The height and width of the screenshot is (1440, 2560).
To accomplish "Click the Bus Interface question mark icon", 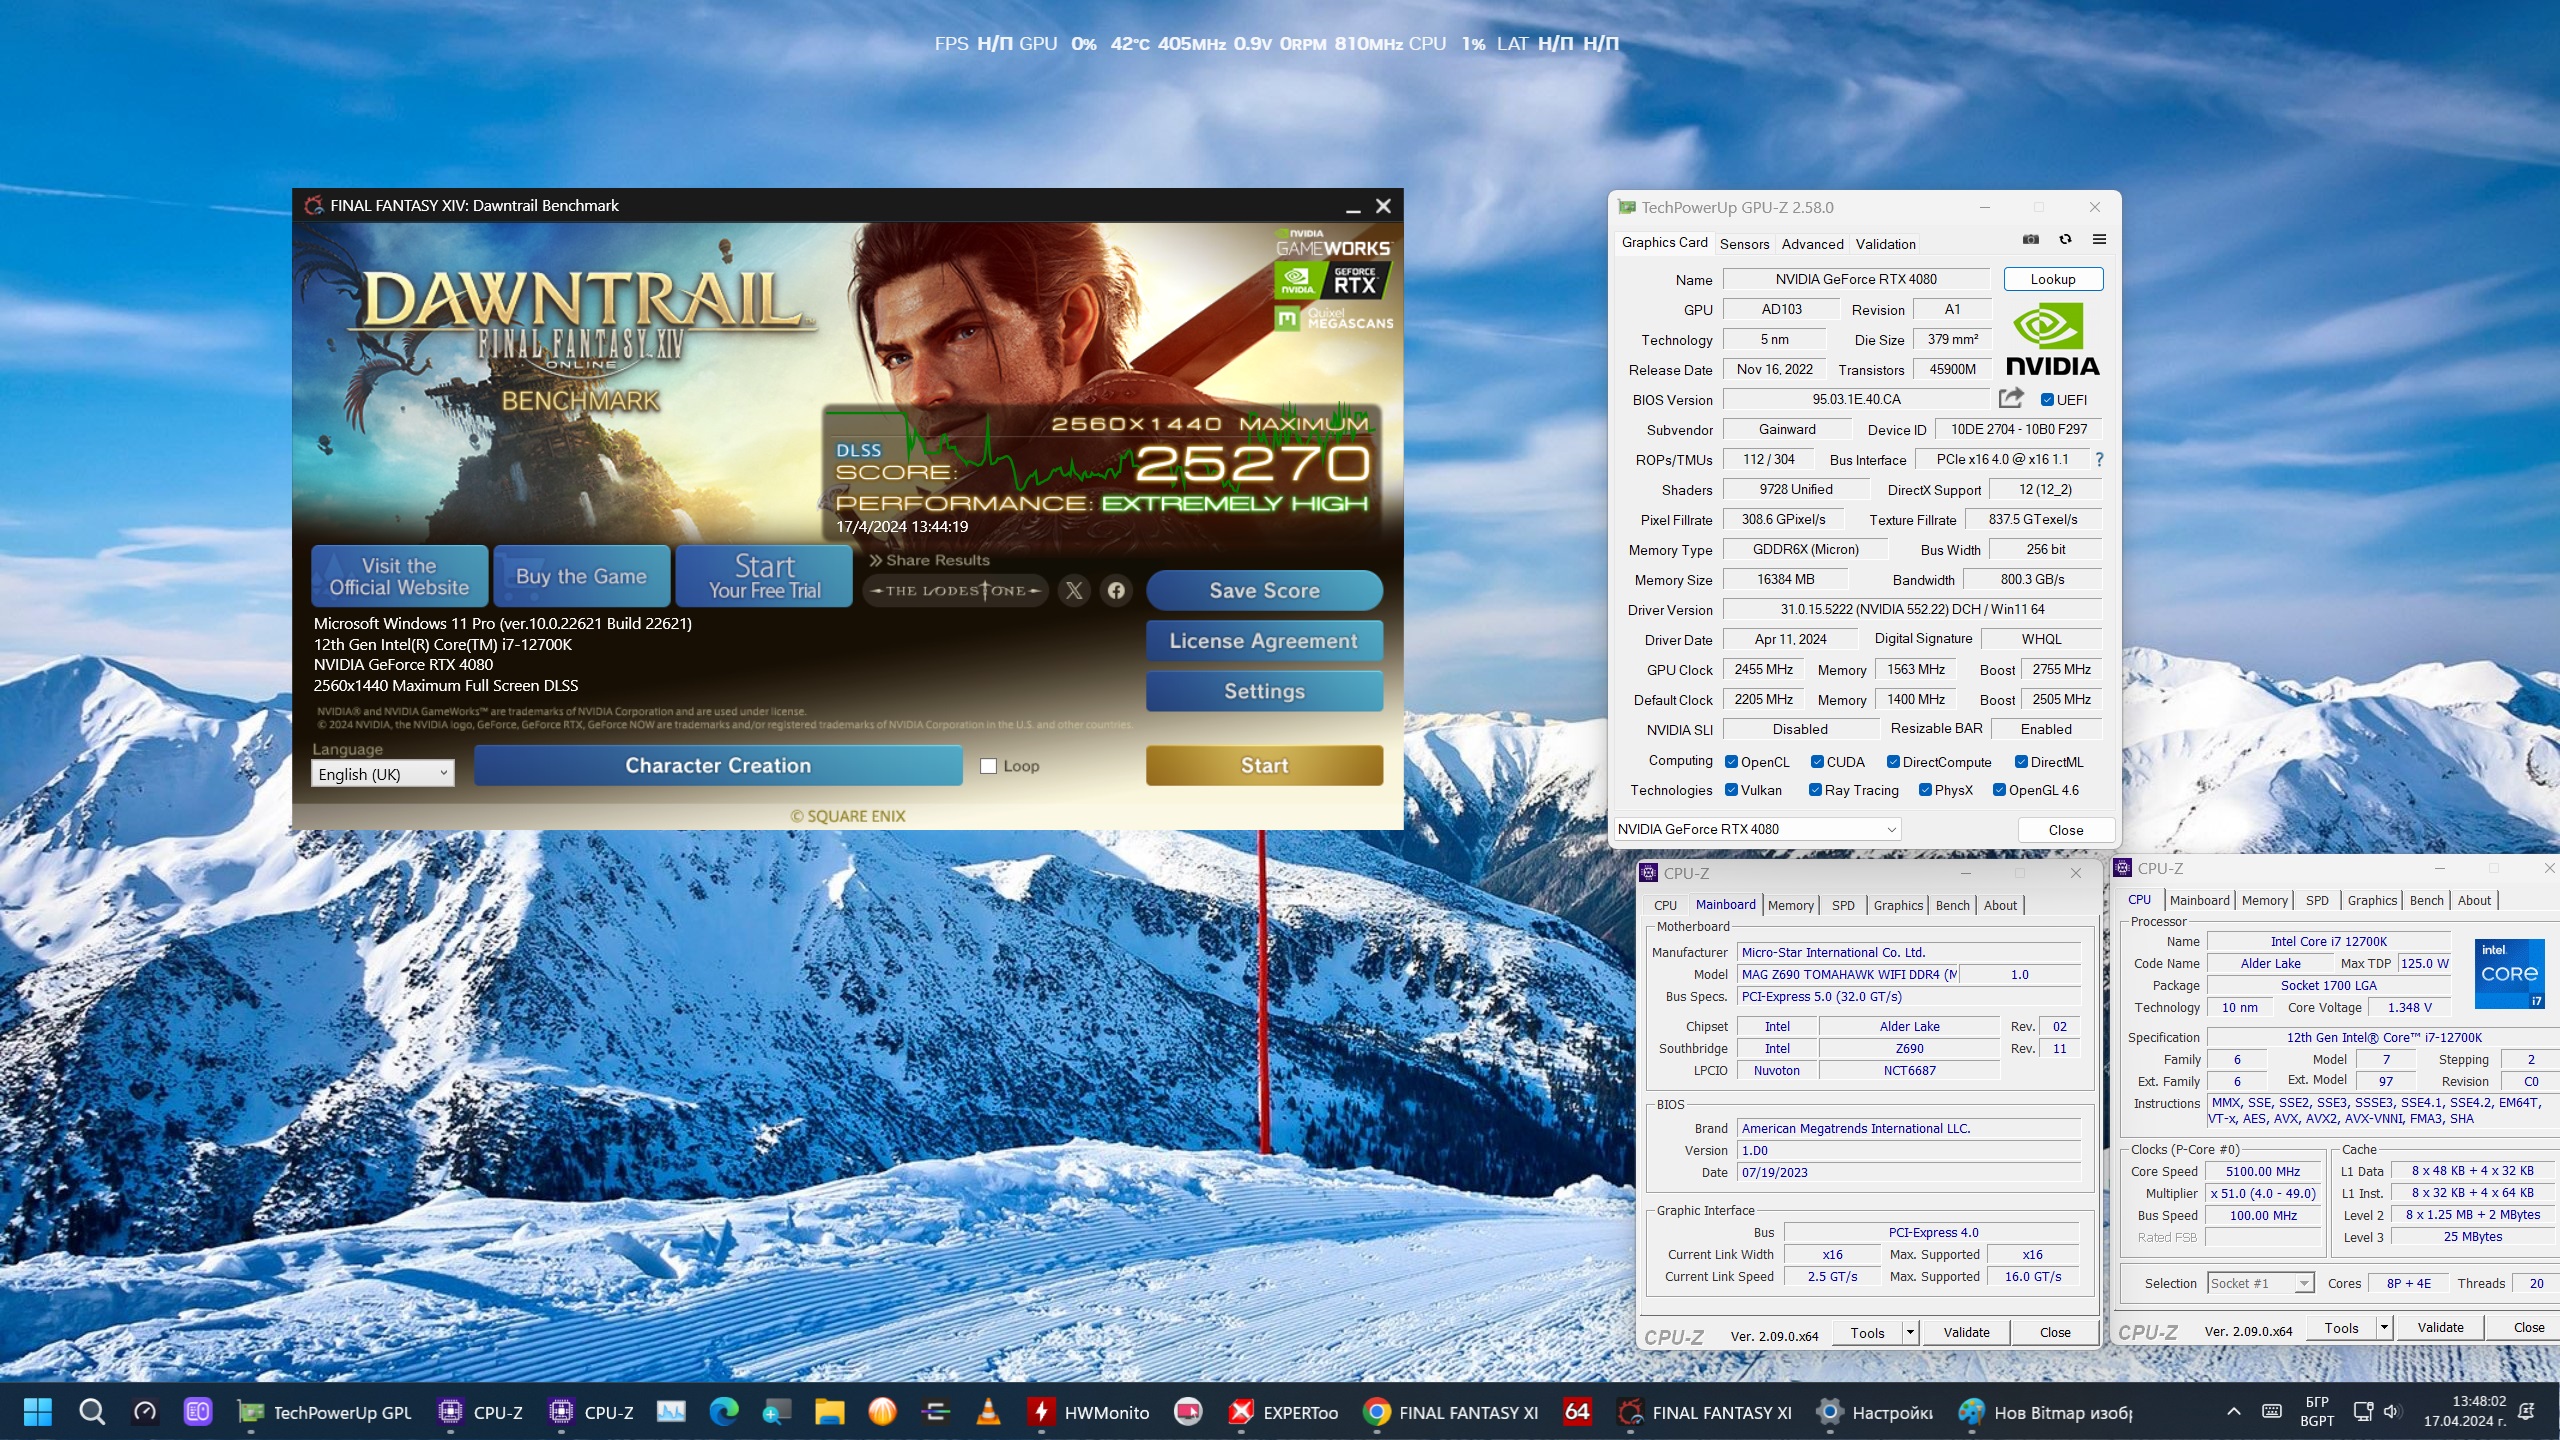I will click(x=2099, y=459).
